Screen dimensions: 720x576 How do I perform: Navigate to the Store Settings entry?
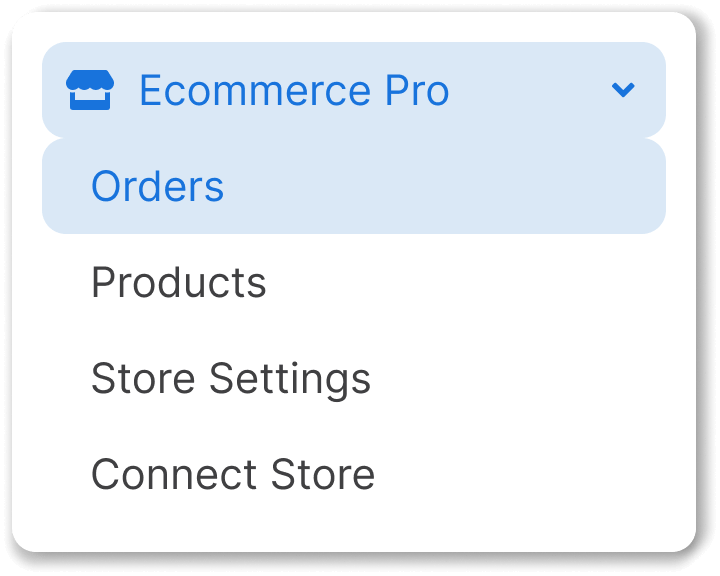(354, 378)
